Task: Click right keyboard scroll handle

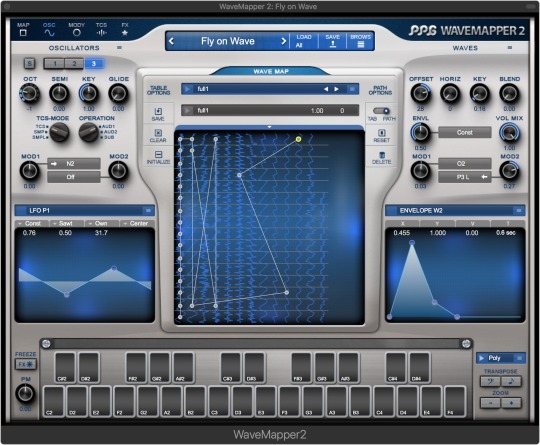Action: coord(466,343)
